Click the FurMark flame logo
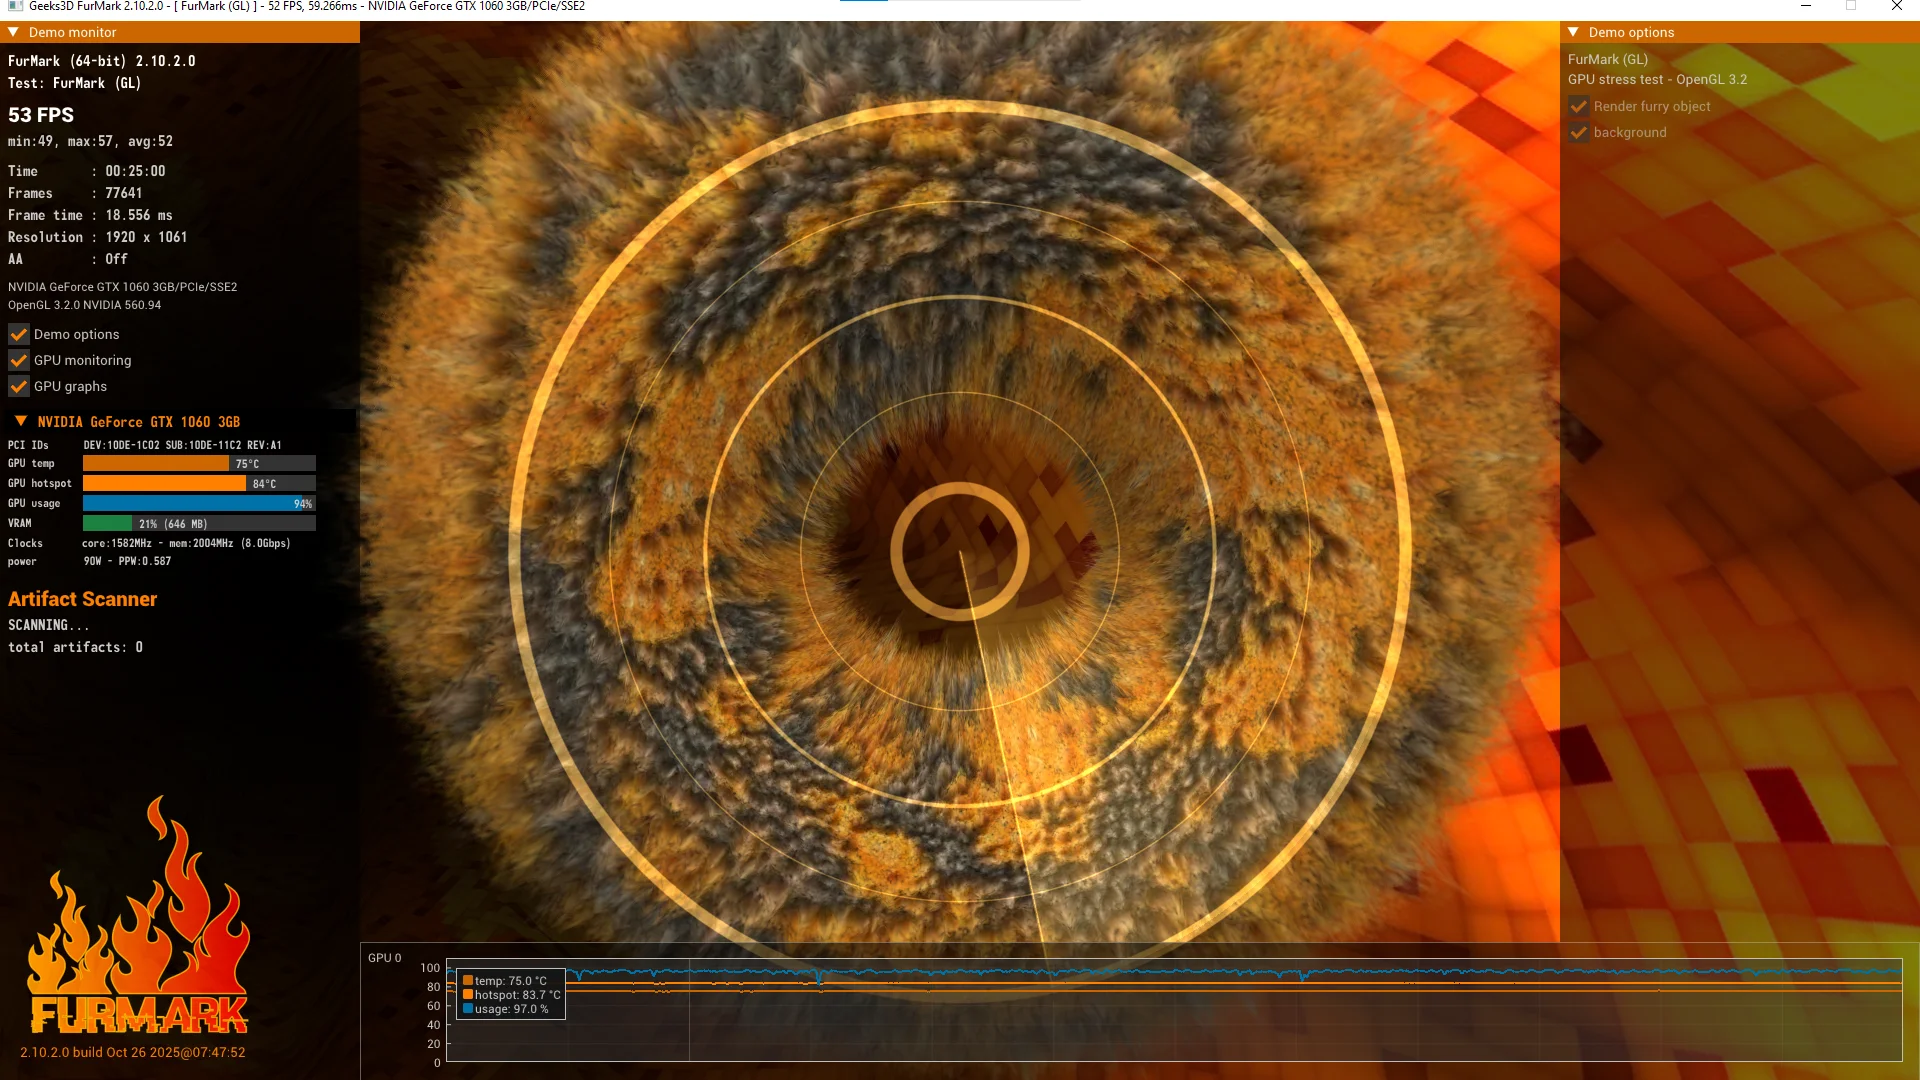Image resolution: width=1920 pixels, height=1080 pixels. click(x=138, y=915)
